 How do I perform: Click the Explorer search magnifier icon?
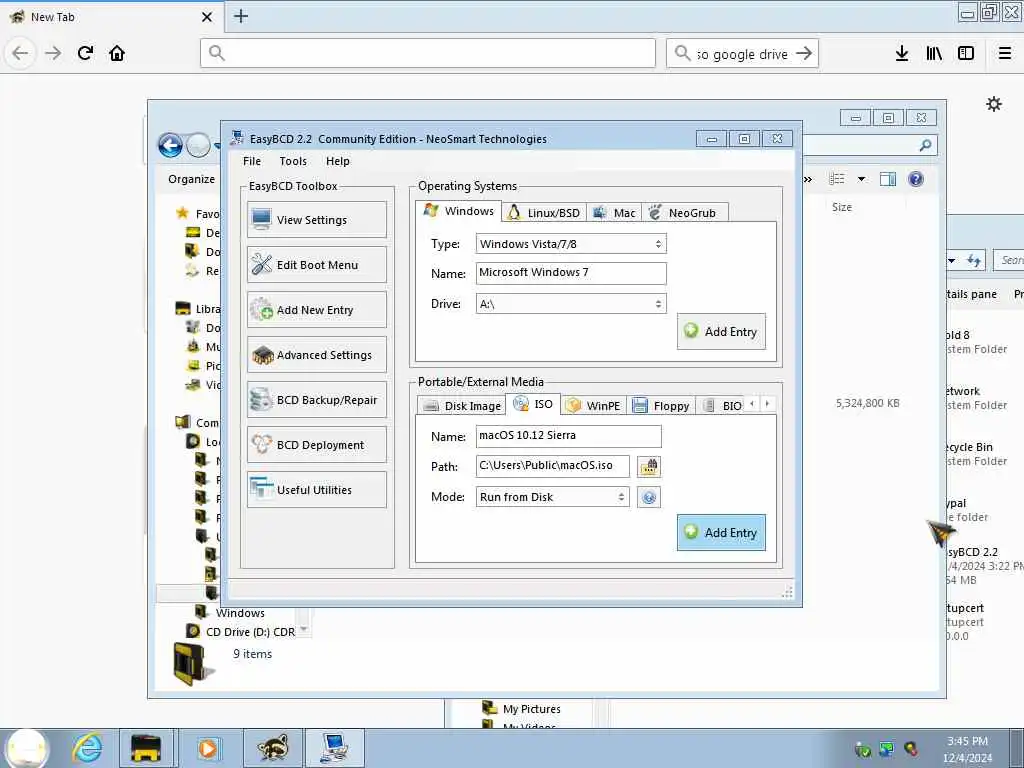coord(925,145)
